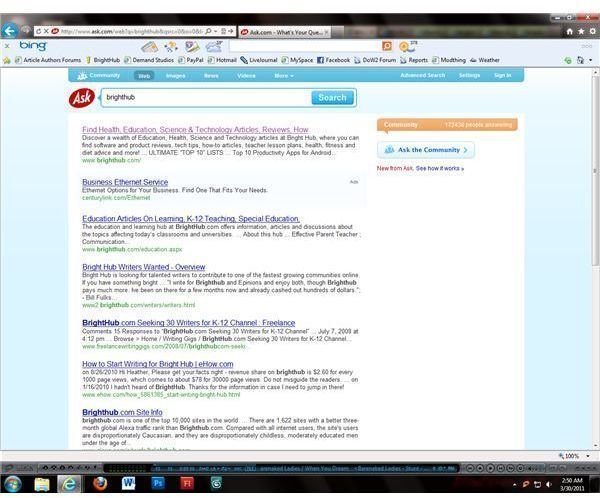Screen dimensions: 600x498
Task: Select the Videos search tab on Ask
Action: click(x=246, y=76)
